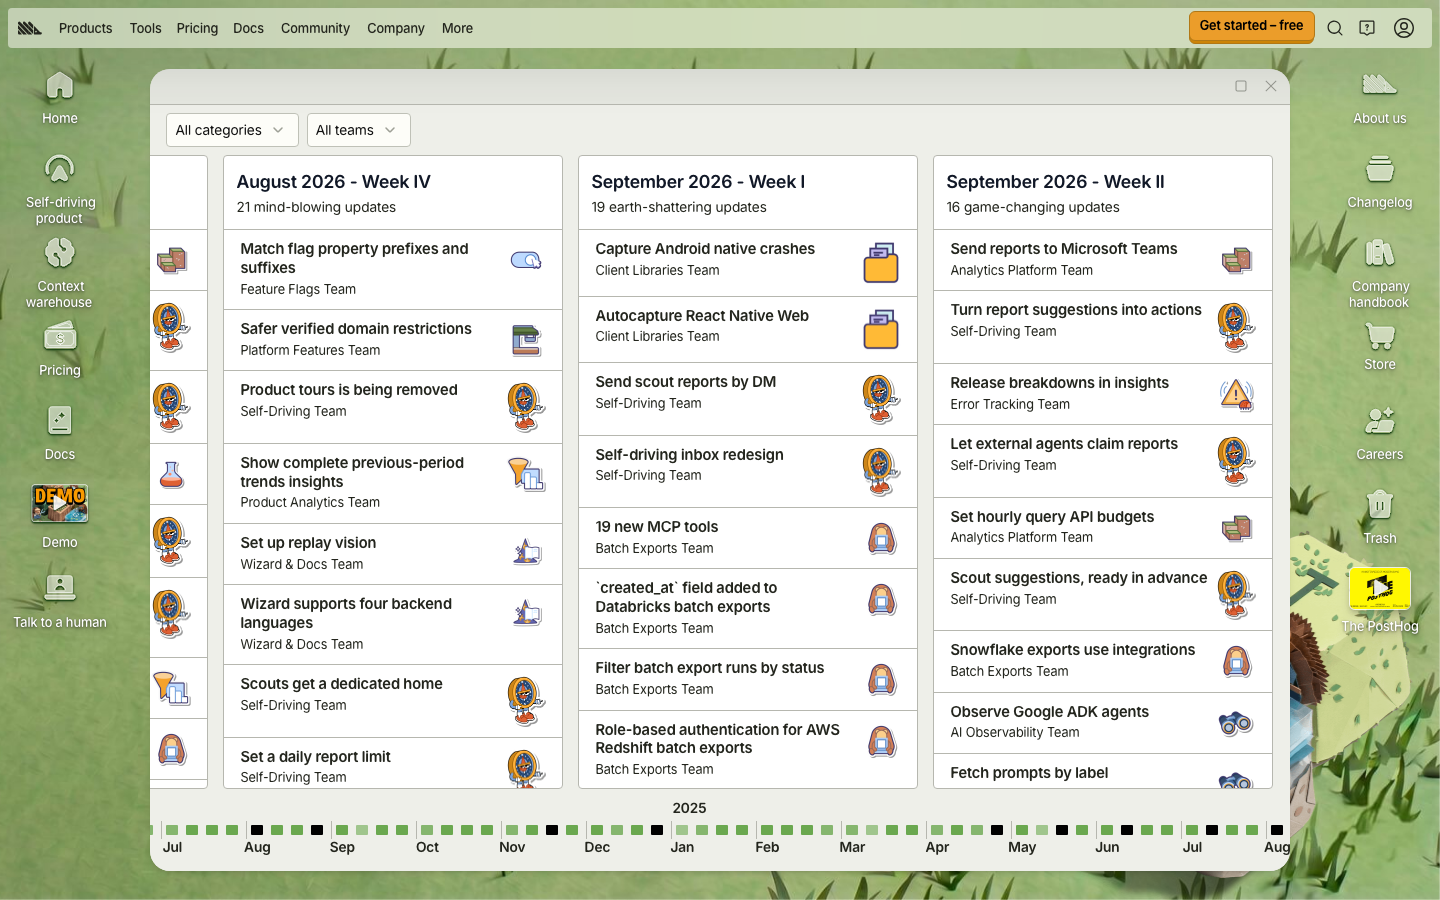Click the binoculars icon beside Observe Google ADK agents
The height and width of the screenshot is (900, 1440).
pyautogui.click(x=1236, y=723)
